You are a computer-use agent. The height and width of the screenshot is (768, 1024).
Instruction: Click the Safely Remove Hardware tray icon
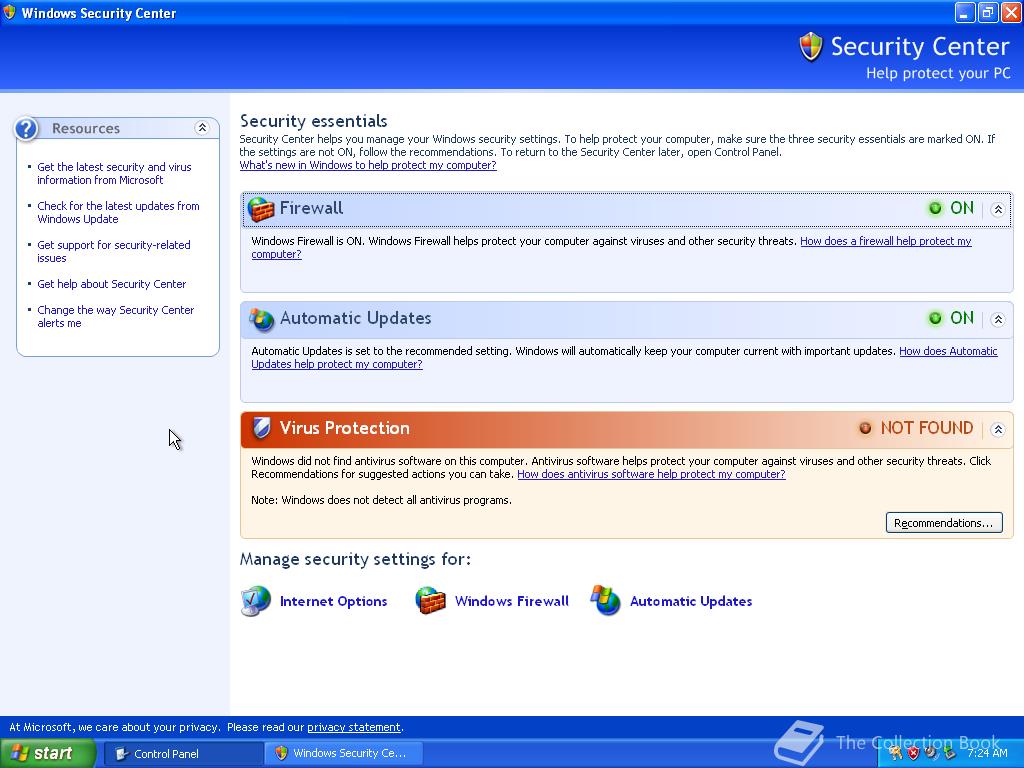coord(949,753)
